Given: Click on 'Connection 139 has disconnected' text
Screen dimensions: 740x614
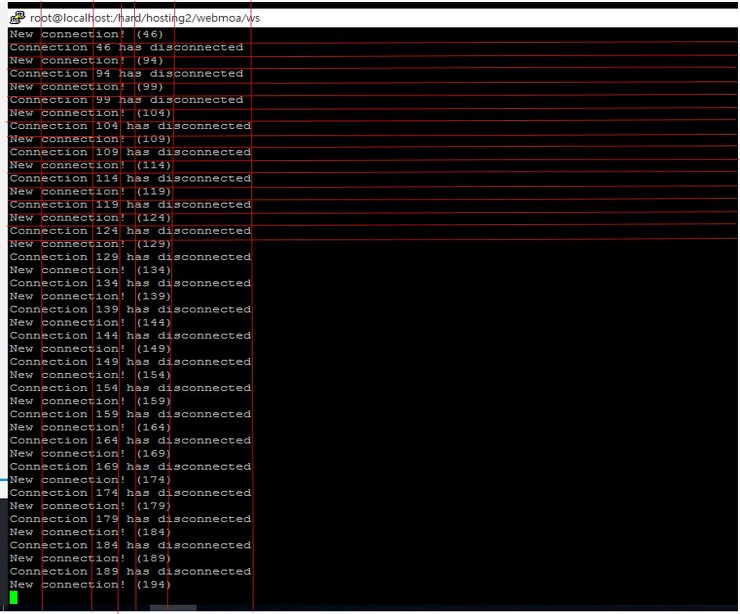Looking at the screenshot, I should point(130,309).
